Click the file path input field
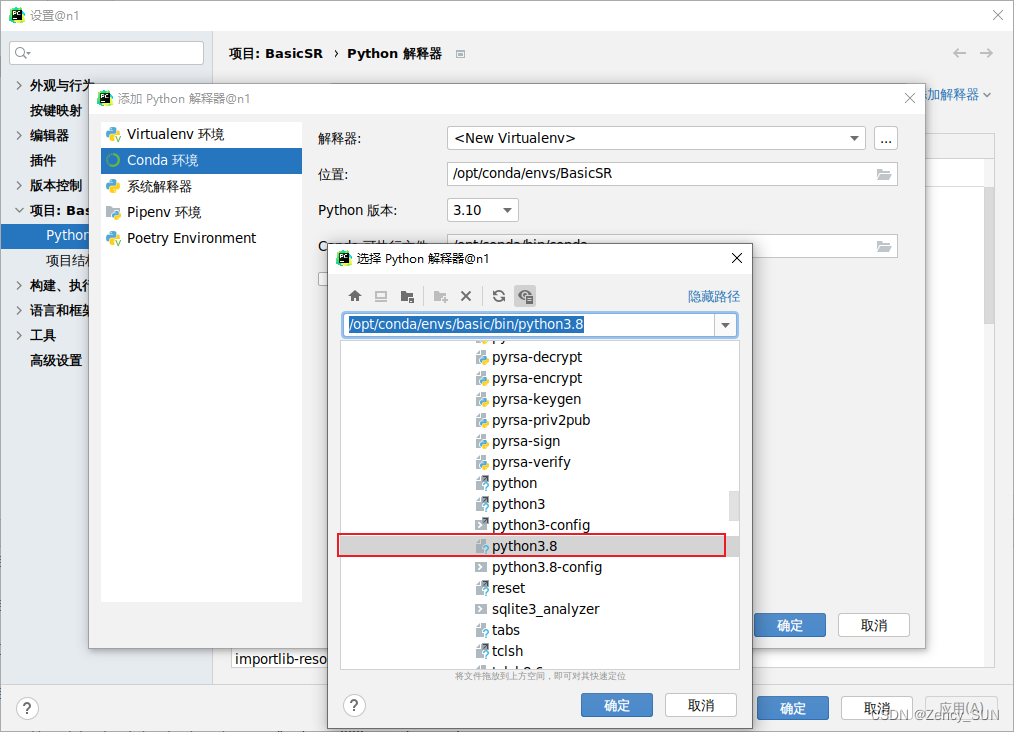This screenshot has width=1014, height=732. 528,325
